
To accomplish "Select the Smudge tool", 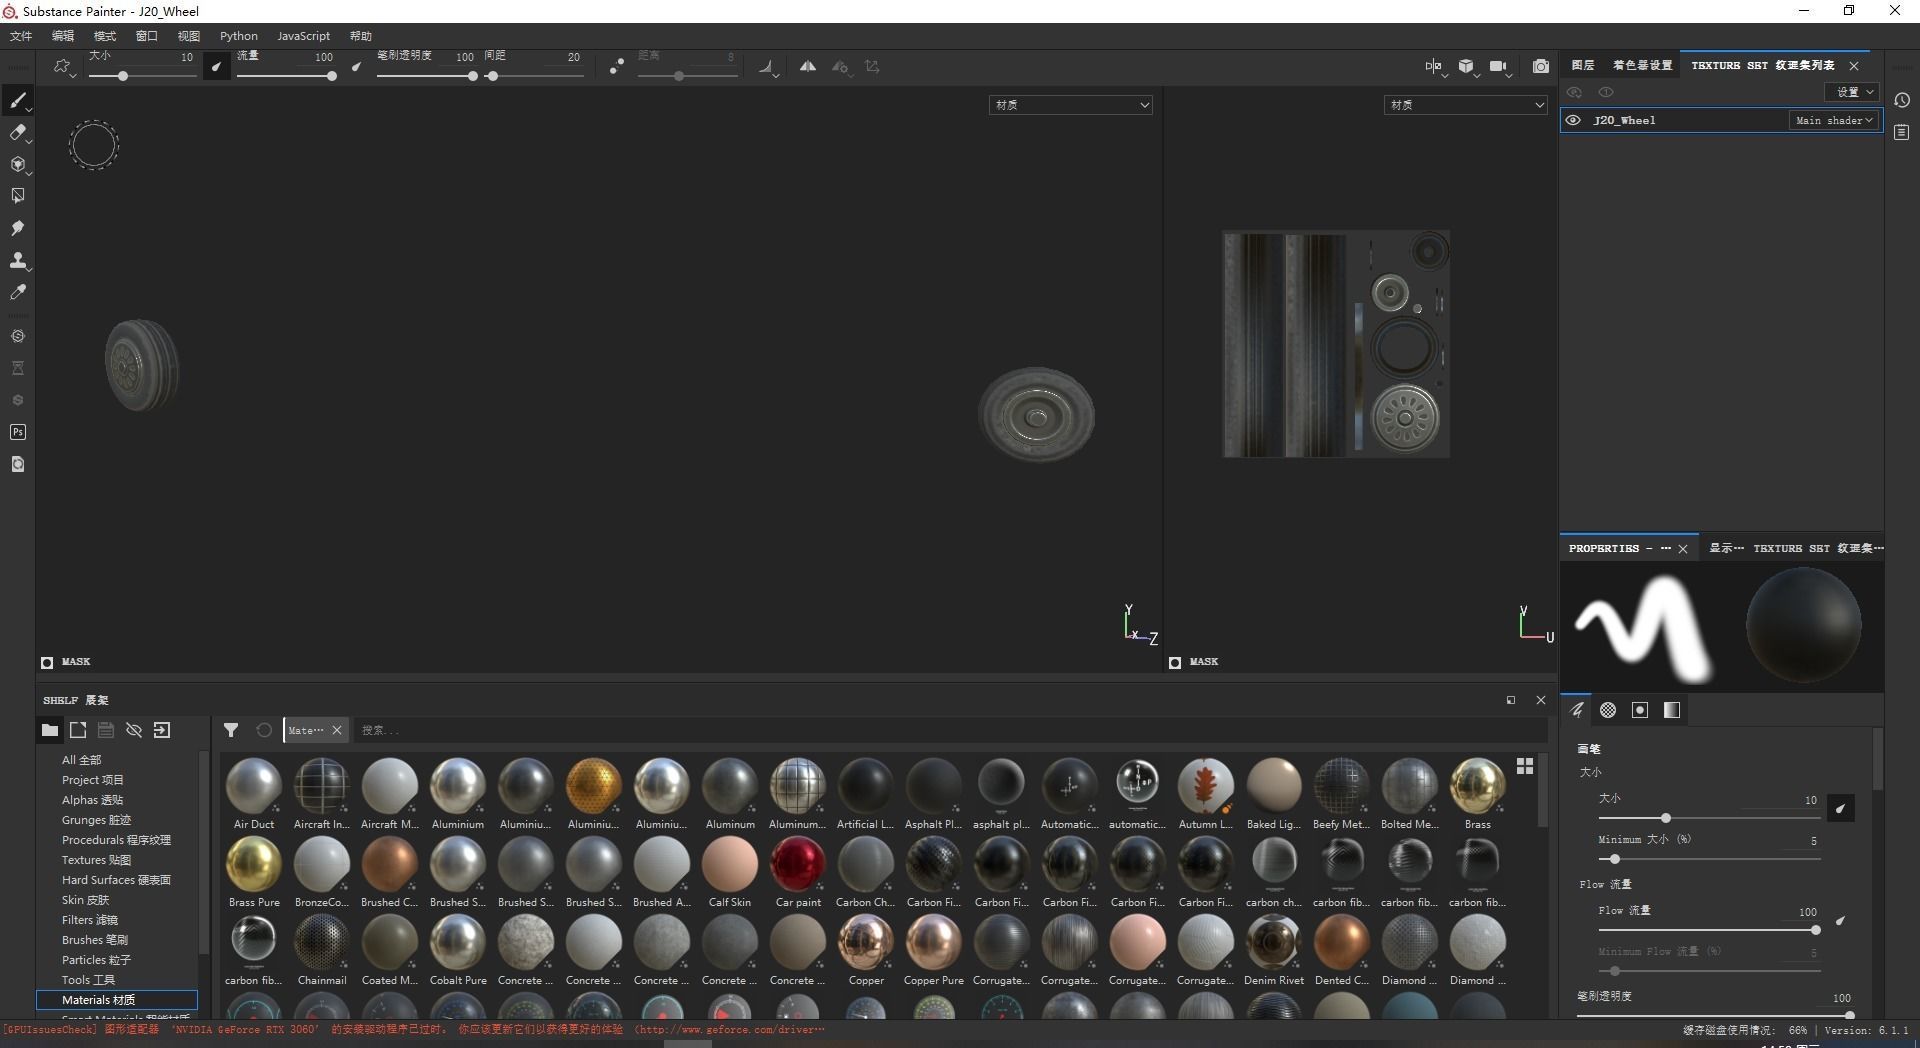I will pos(17,228).
